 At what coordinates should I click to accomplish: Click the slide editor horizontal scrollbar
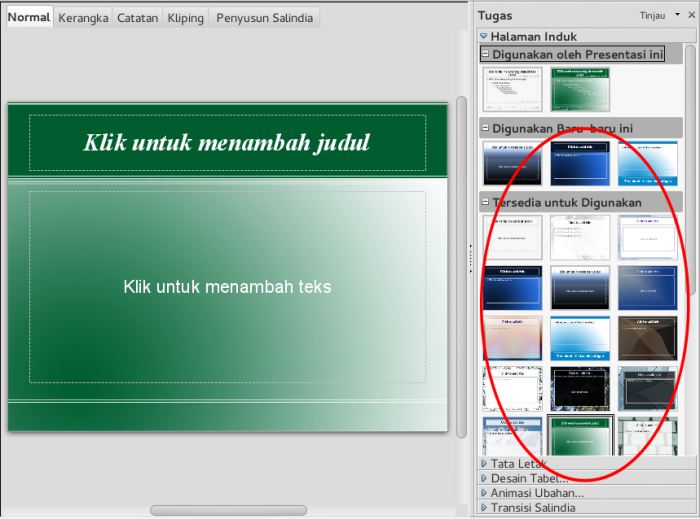tap(228, 510)
